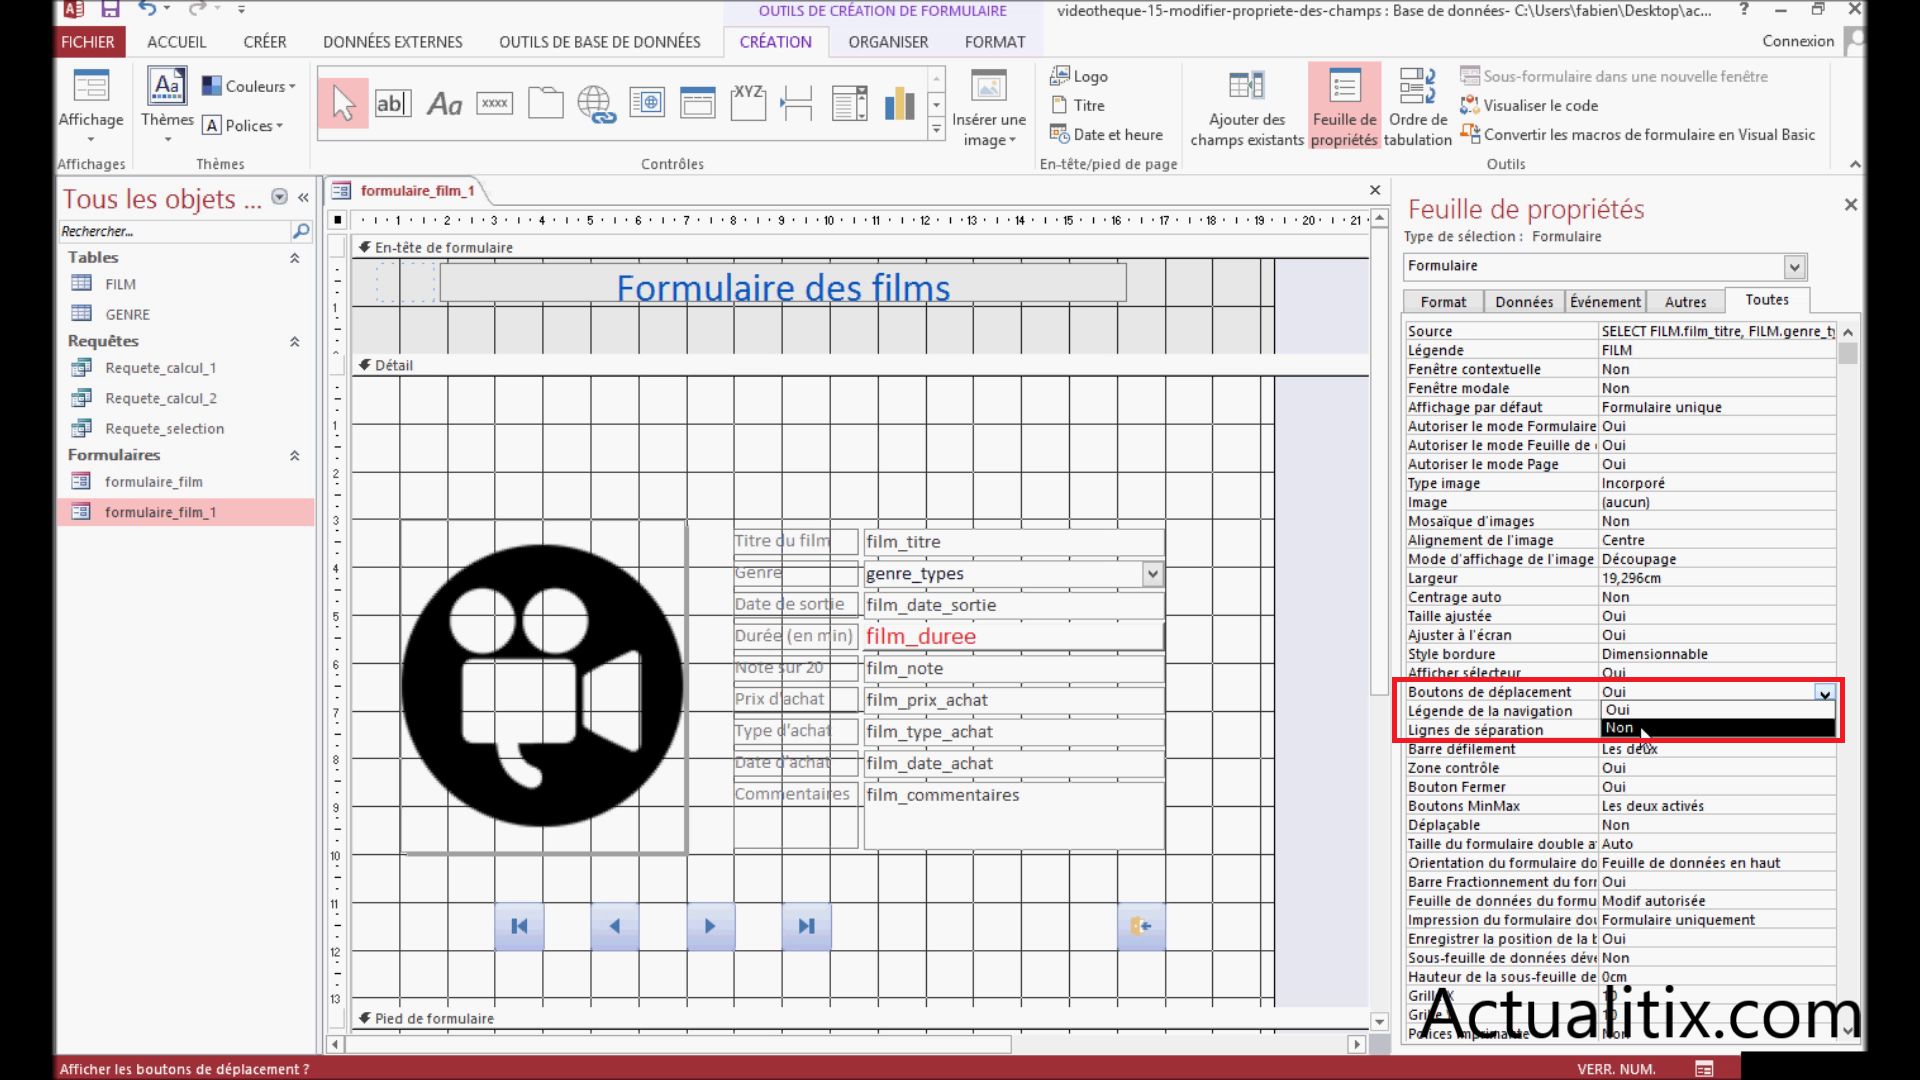
Task: Open the ORGANISER tab
Action: point(888,42)
